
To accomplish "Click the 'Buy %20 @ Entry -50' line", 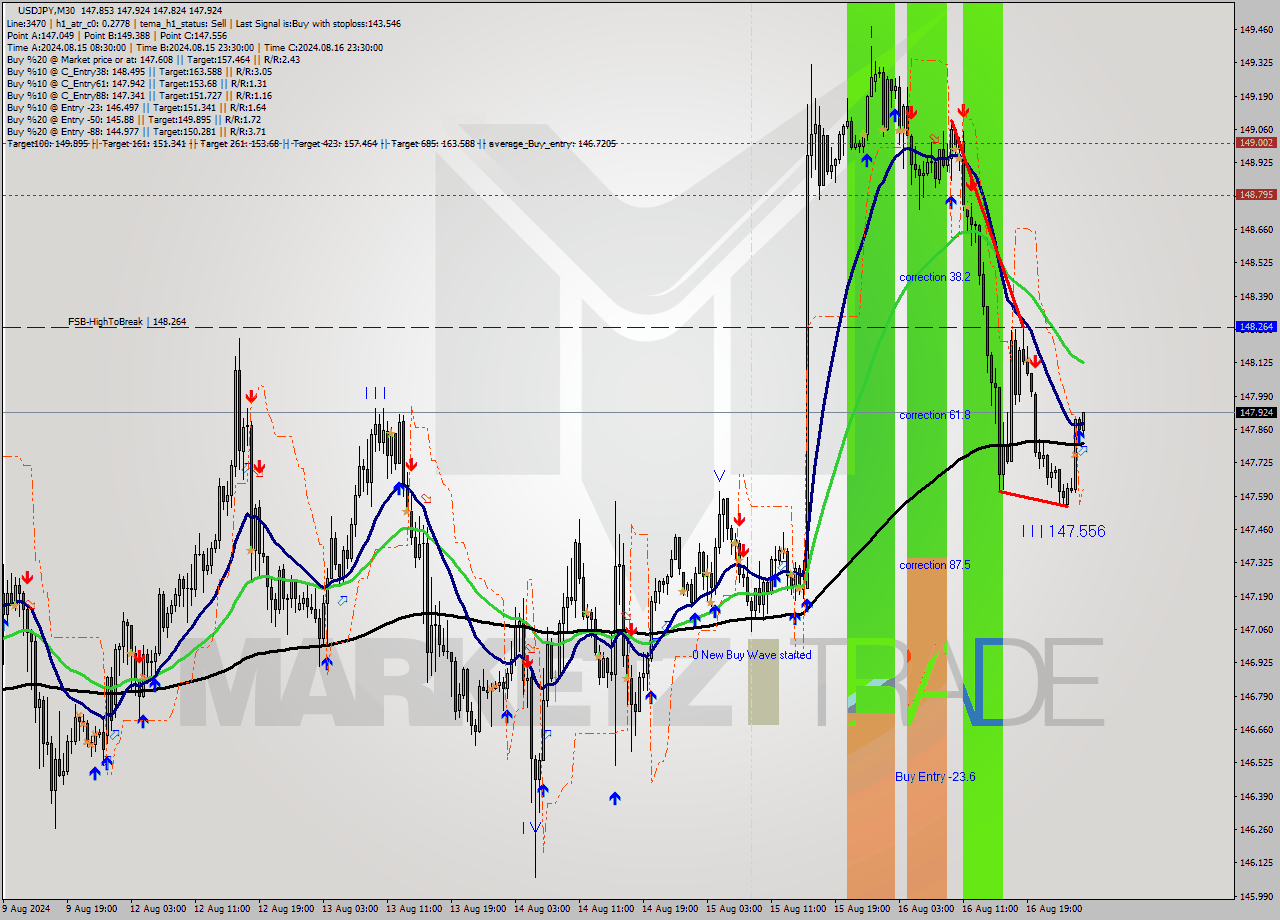I will tap(134, 119).
